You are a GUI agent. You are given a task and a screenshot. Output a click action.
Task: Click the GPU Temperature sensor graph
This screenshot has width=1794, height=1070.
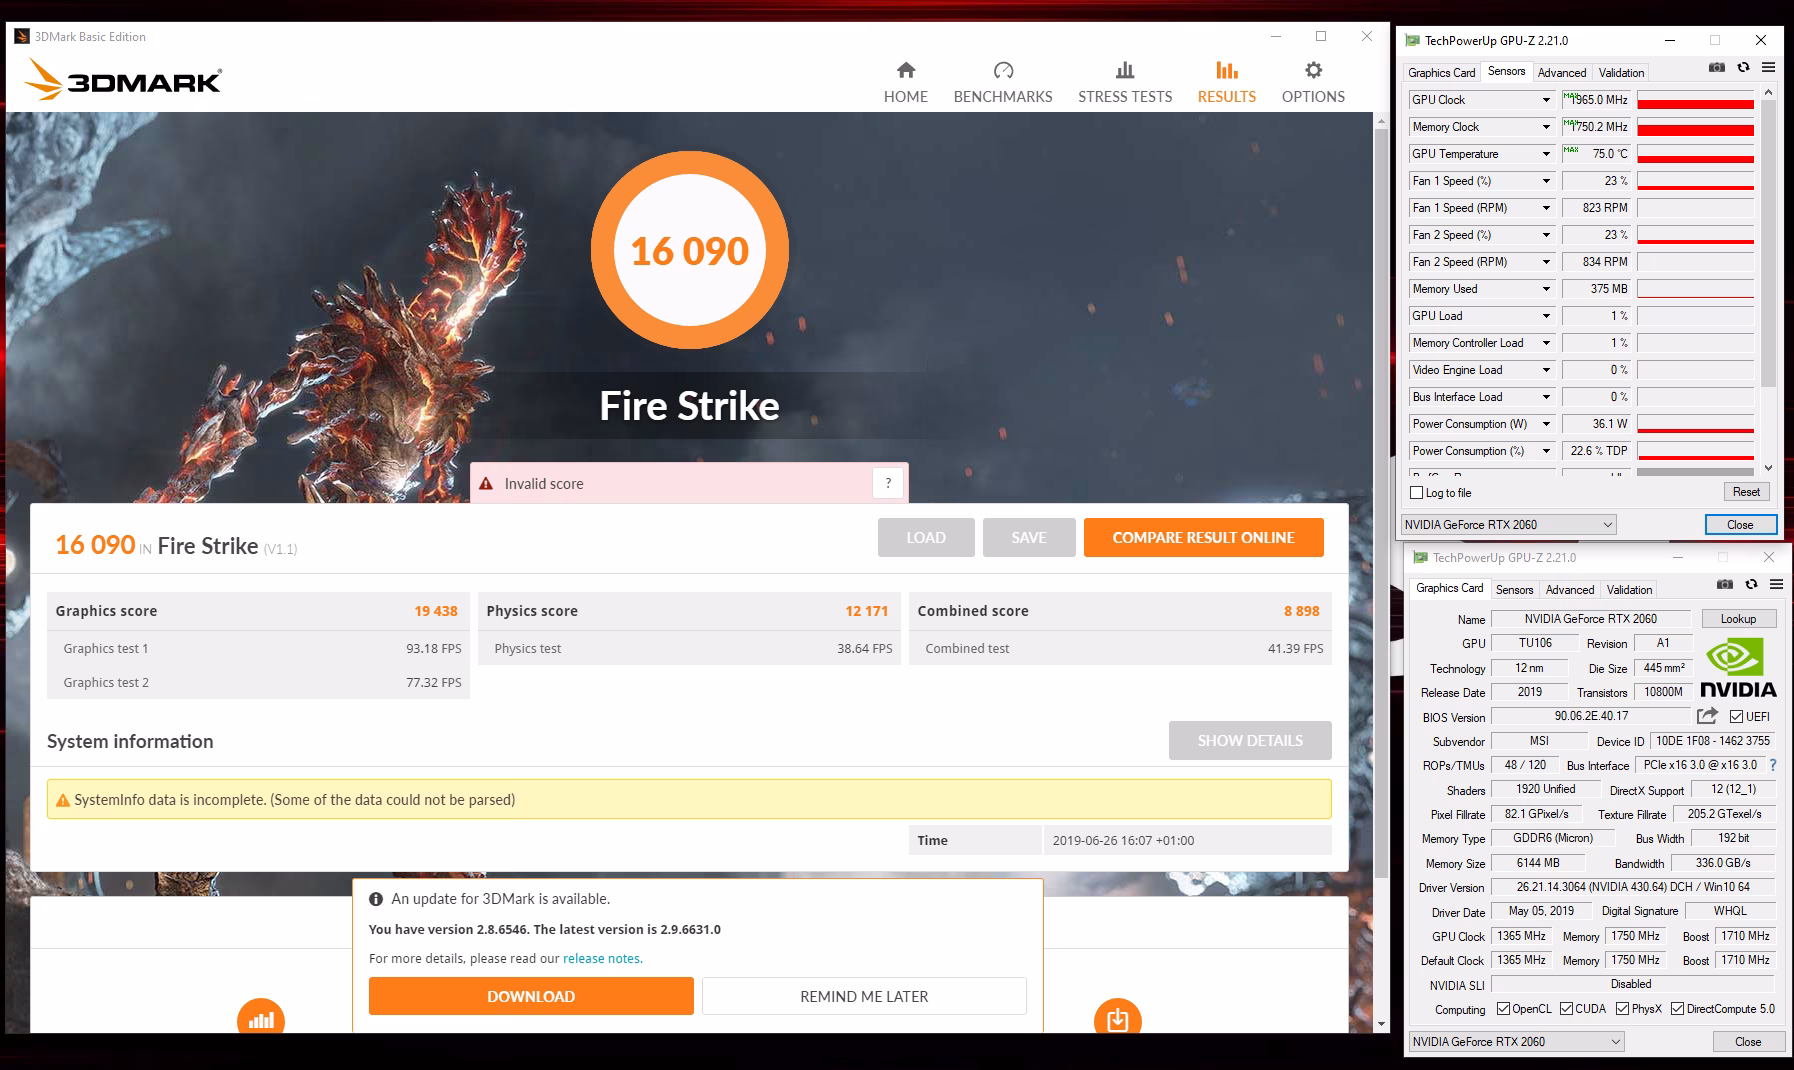1695,154
